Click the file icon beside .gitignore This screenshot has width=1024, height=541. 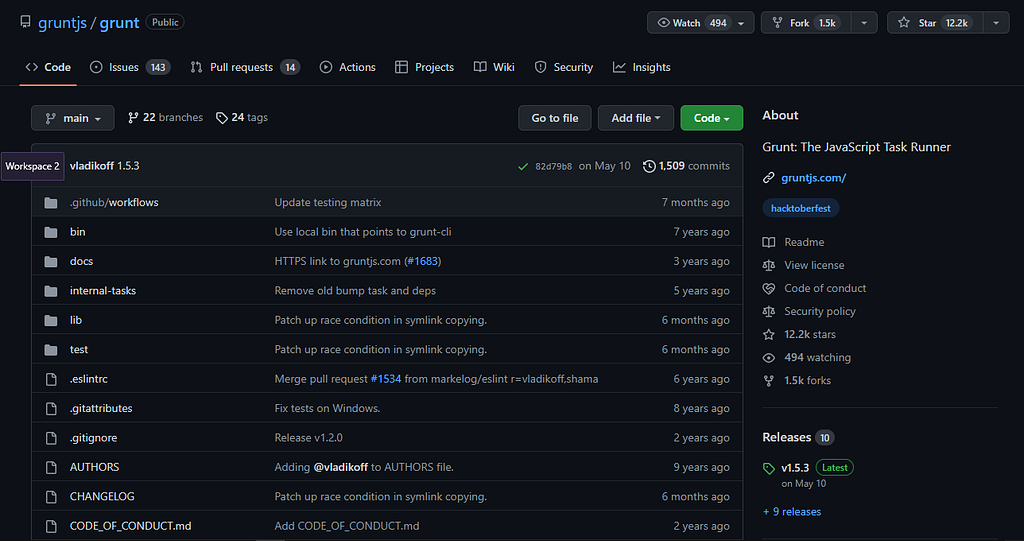[x=51, y=438]
